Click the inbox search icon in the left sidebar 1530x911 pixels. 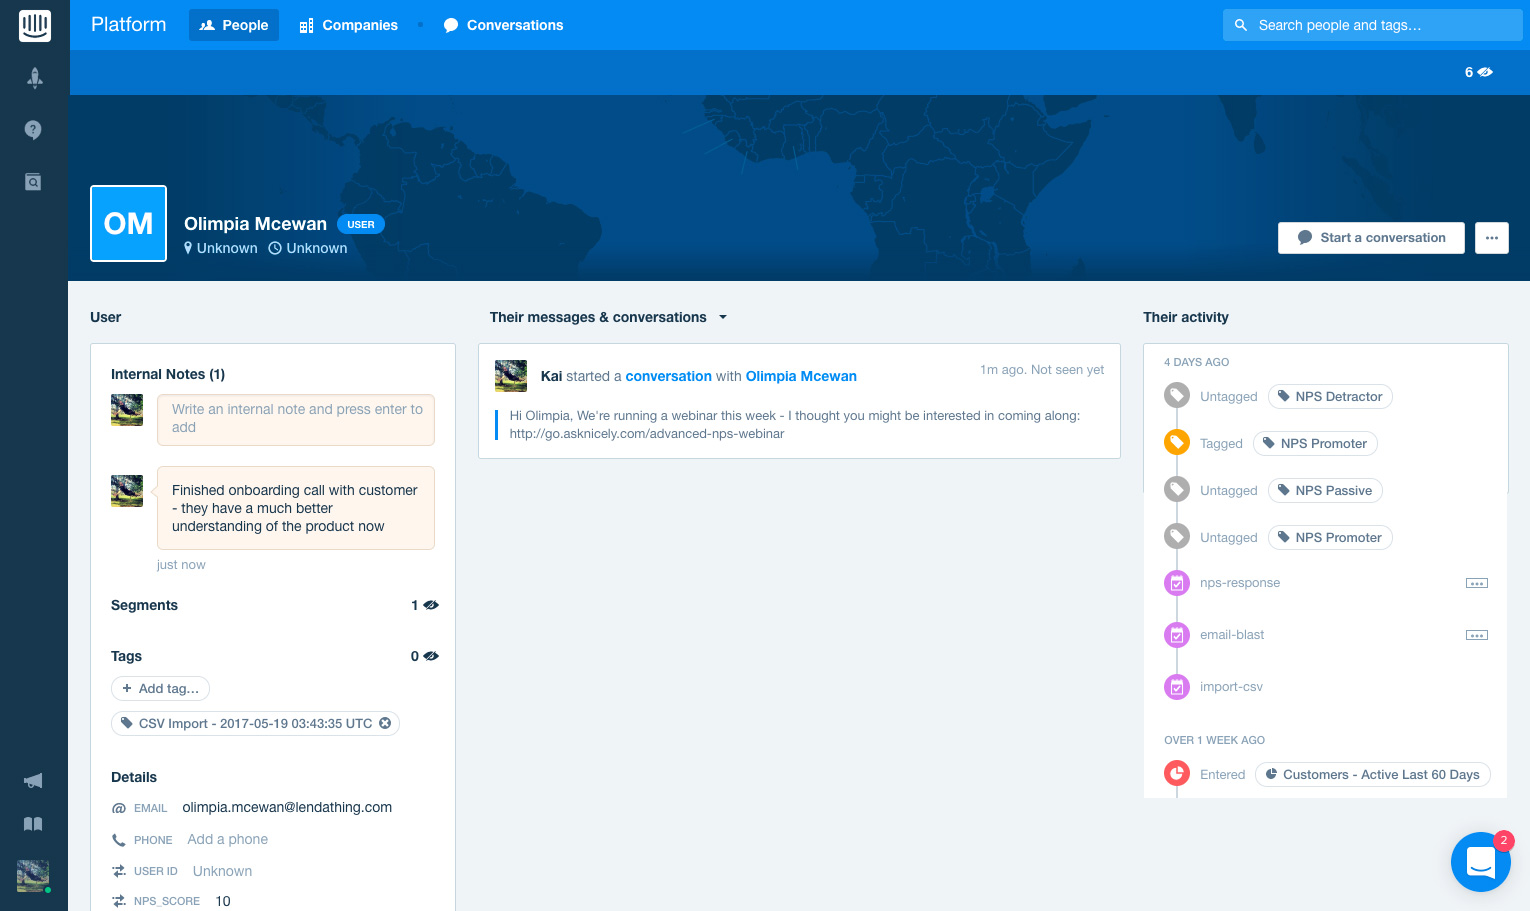coord(33,181)
